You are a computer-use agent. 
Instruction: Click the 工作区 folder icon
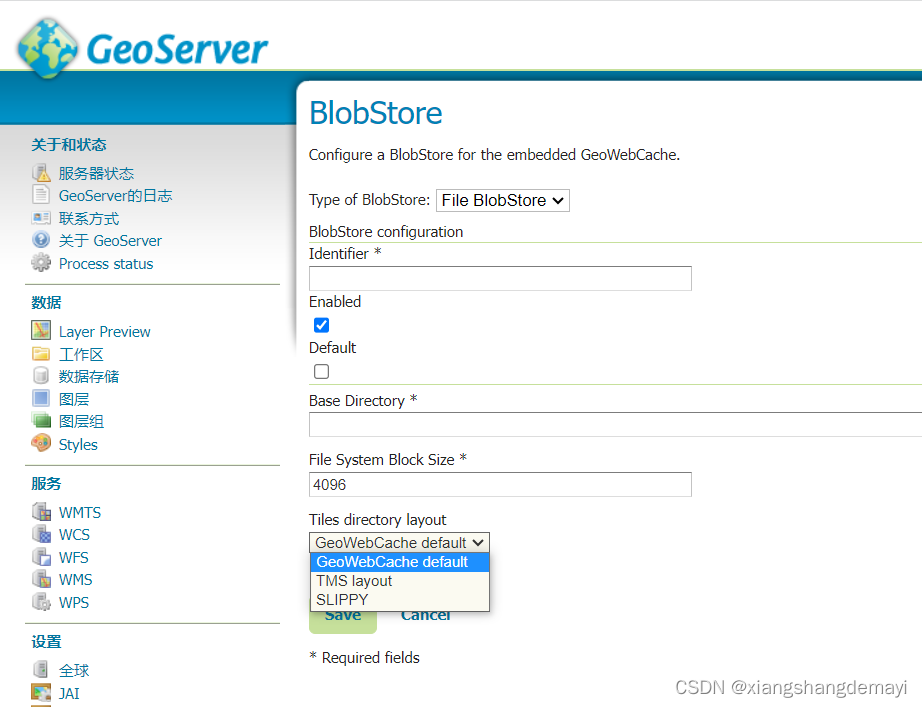click(41, 354)
